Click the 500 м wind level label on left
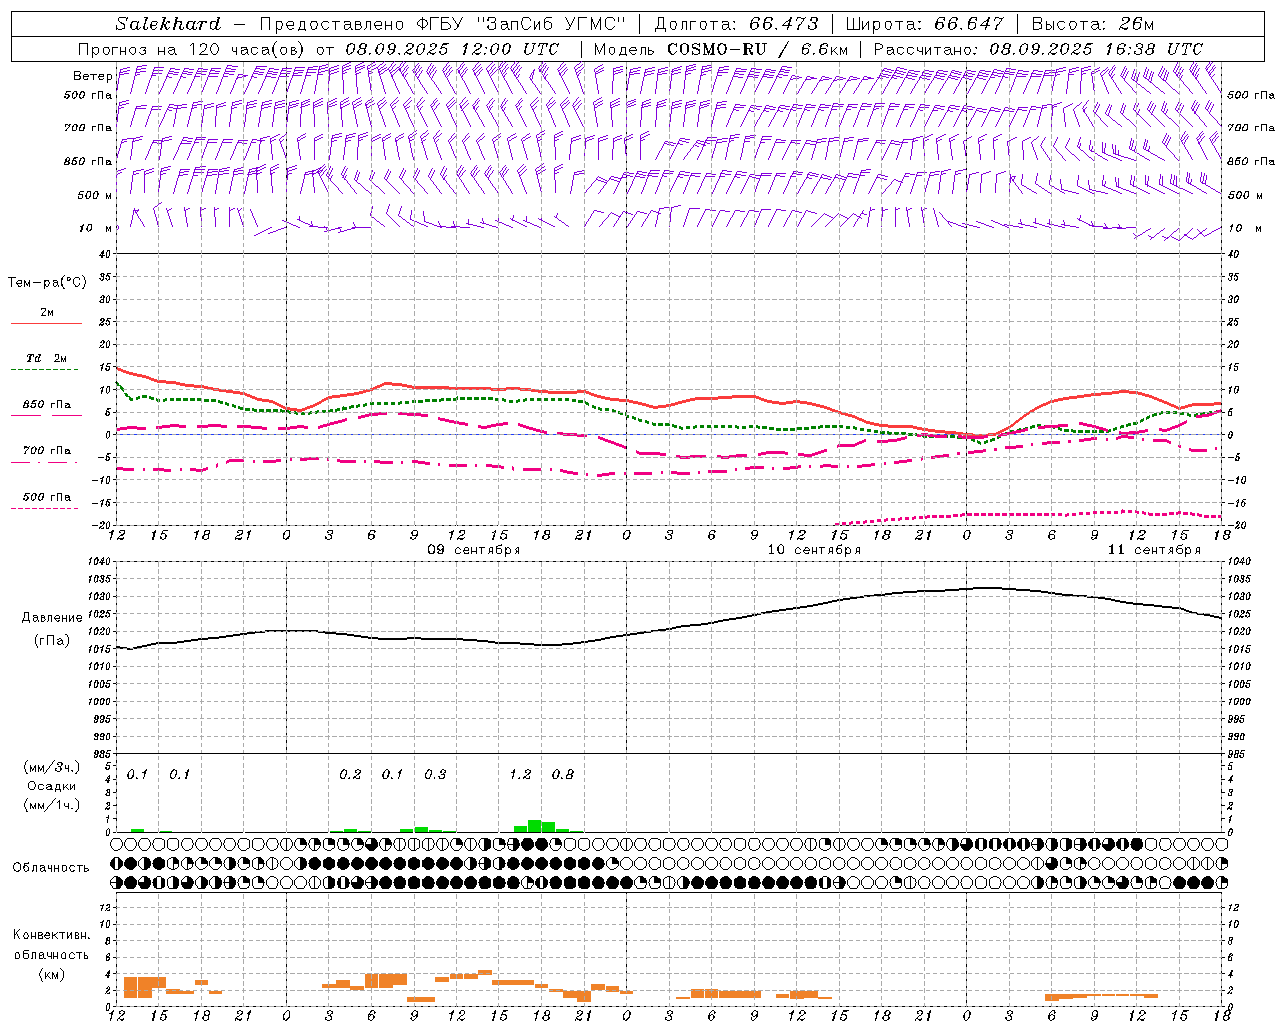This screenshot has height=1024, width=1280. [x=95, y=195]
